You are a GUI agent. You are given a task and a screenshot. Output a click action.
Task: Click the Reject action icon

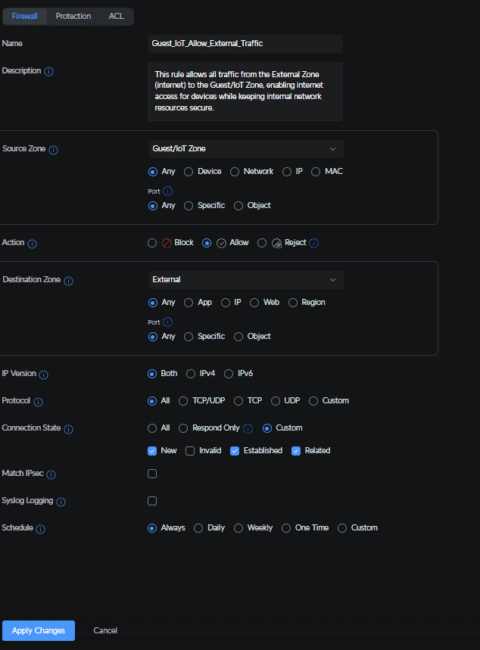pyautogui.click(x=276, y=243)
